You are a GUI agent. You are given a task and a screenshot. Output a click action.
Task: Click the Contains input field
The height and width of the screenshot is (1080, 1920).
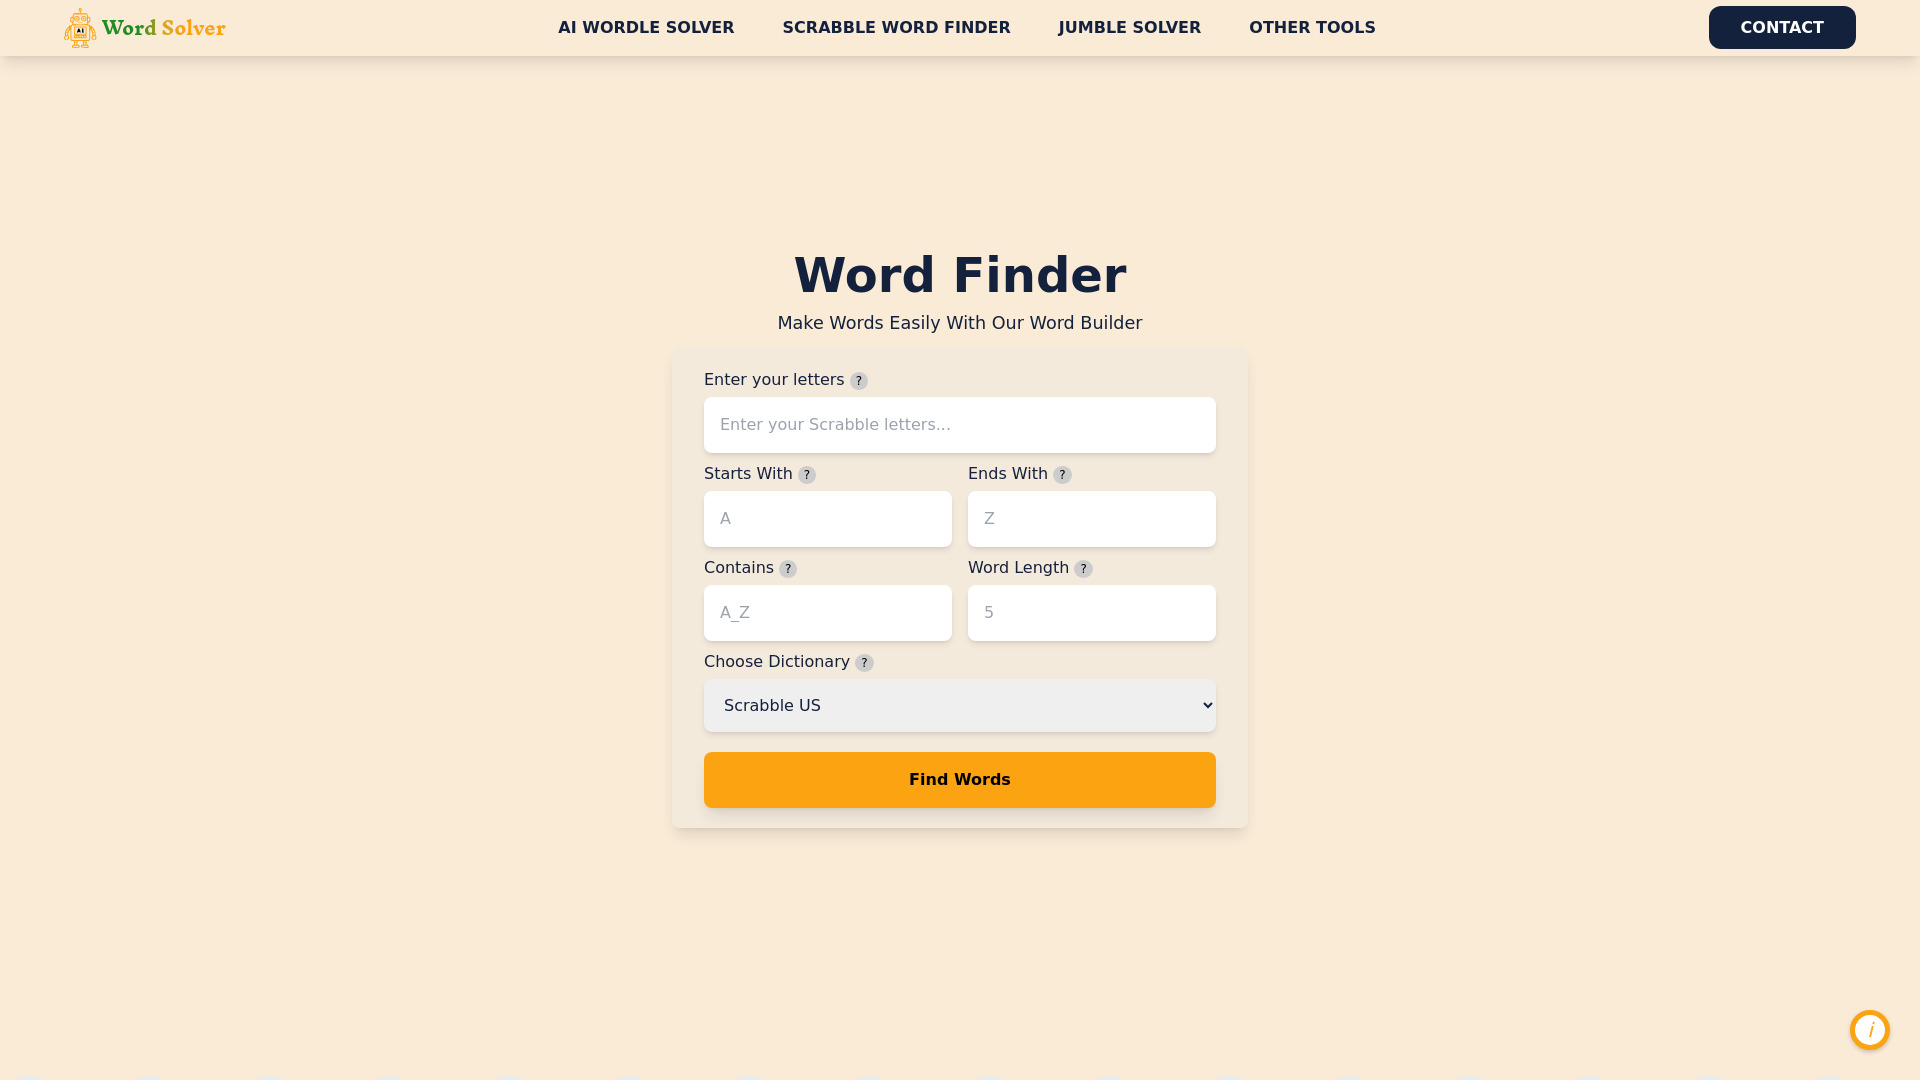[827, 612]
